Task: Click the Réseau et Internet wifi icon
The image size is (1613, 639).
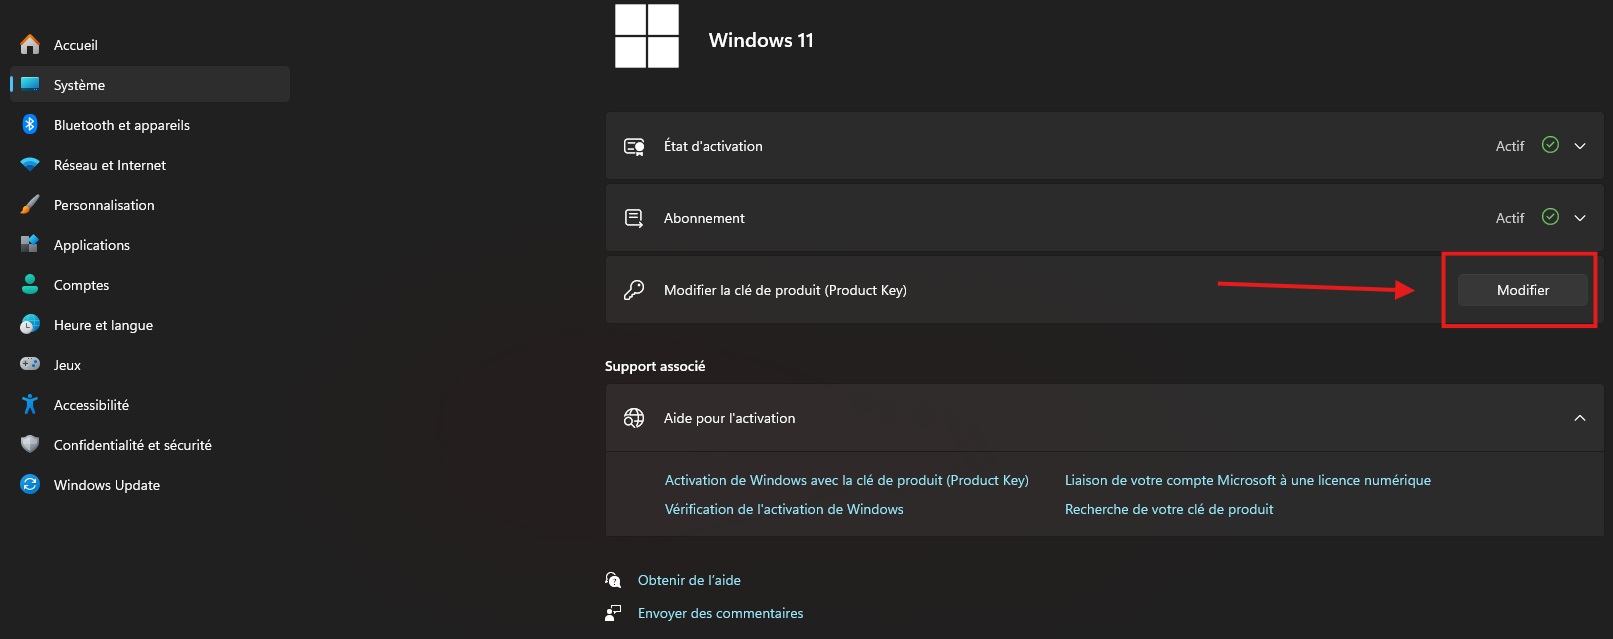Action: coord(30,164)
